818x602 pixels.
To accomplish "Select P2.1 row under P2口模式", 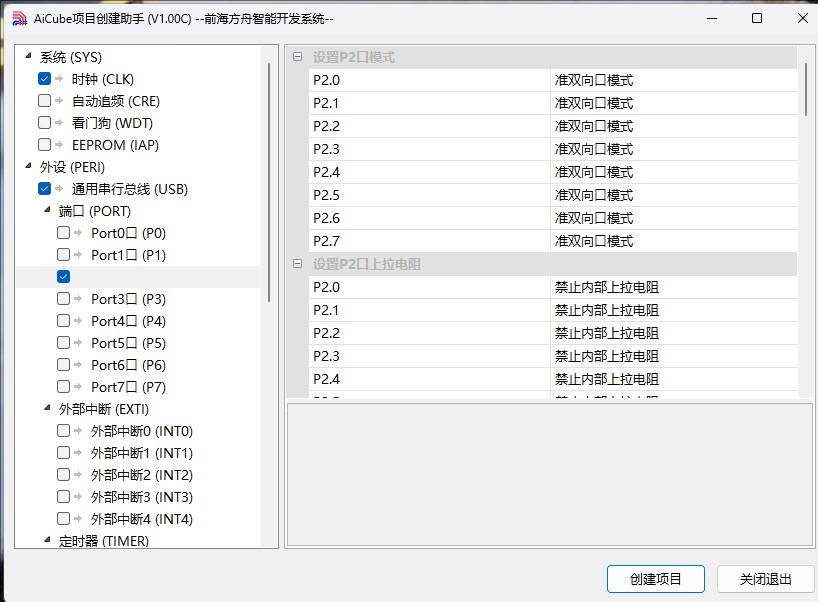I will point(552,103).
